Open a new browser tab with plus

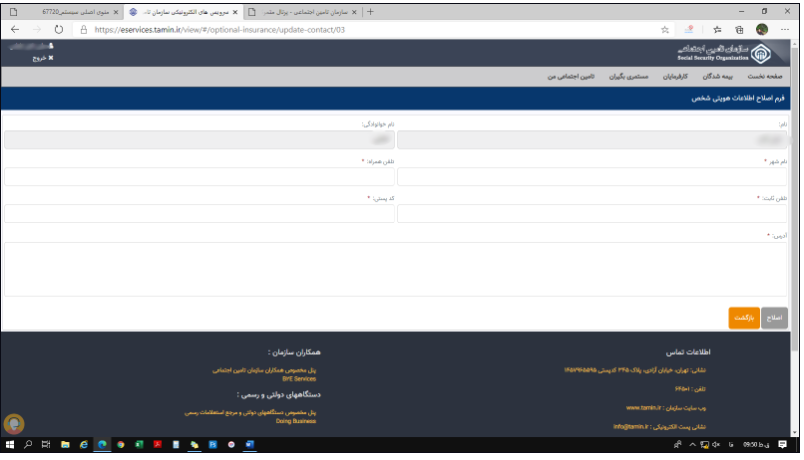click(370, 12)
